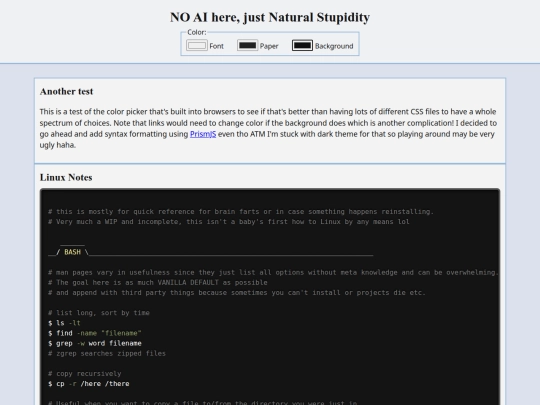
Task: Click the 'Font' label text
Action: [x=217, y=46]
